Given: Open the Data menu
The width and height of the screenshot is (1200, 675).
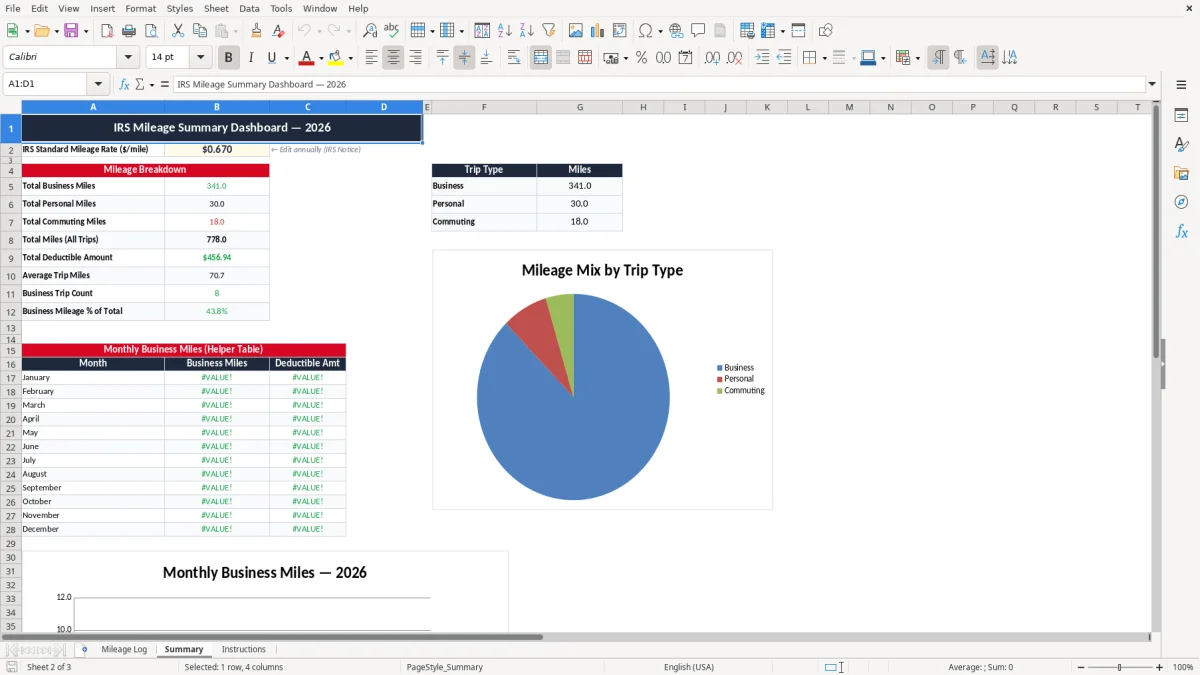Looking at the screenshot, I should (249, 8).
